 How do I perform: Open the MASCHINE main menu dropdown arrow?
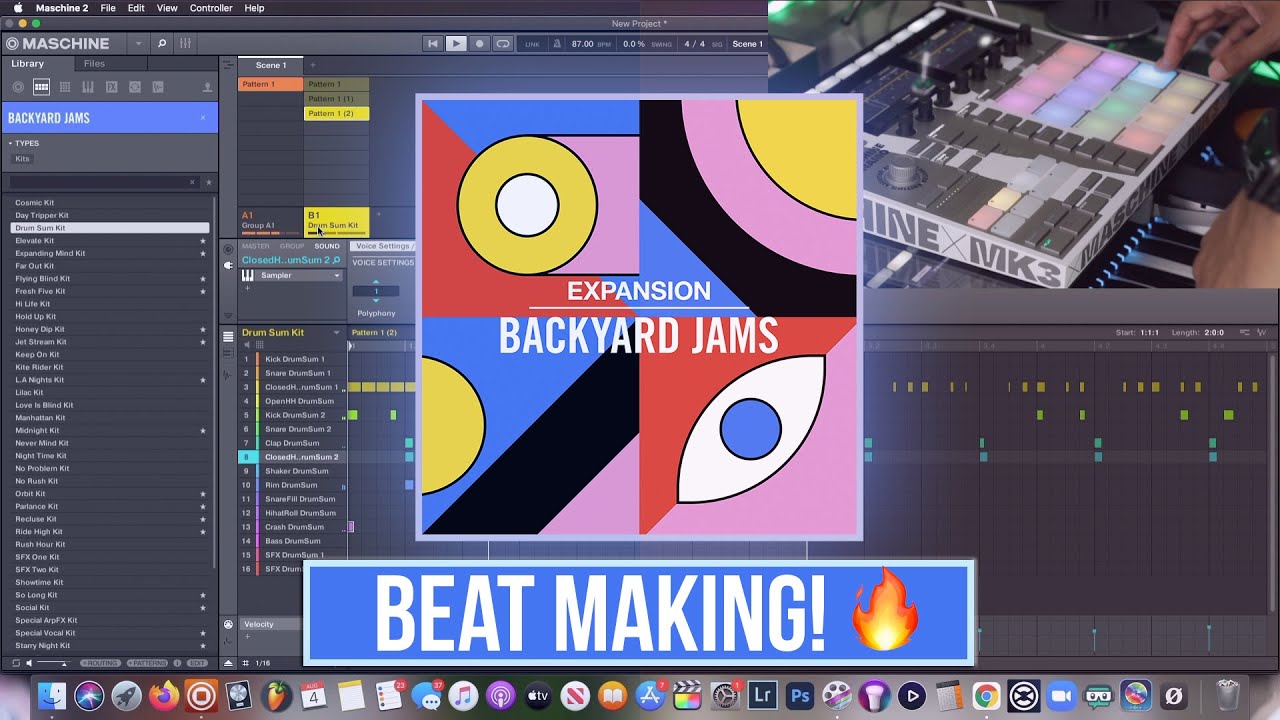point(138,44)
